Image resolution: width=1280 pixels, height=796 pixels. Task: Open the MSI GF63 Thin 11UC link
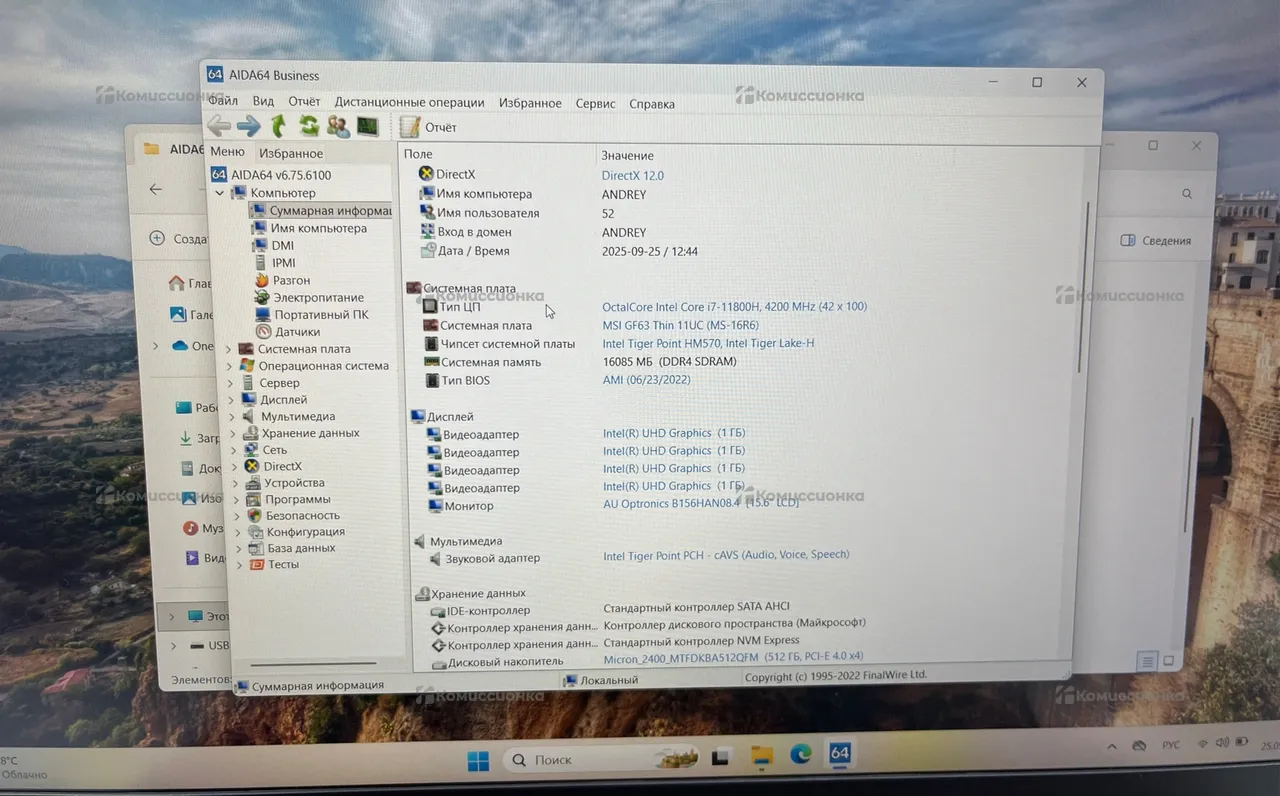[680, 325]
